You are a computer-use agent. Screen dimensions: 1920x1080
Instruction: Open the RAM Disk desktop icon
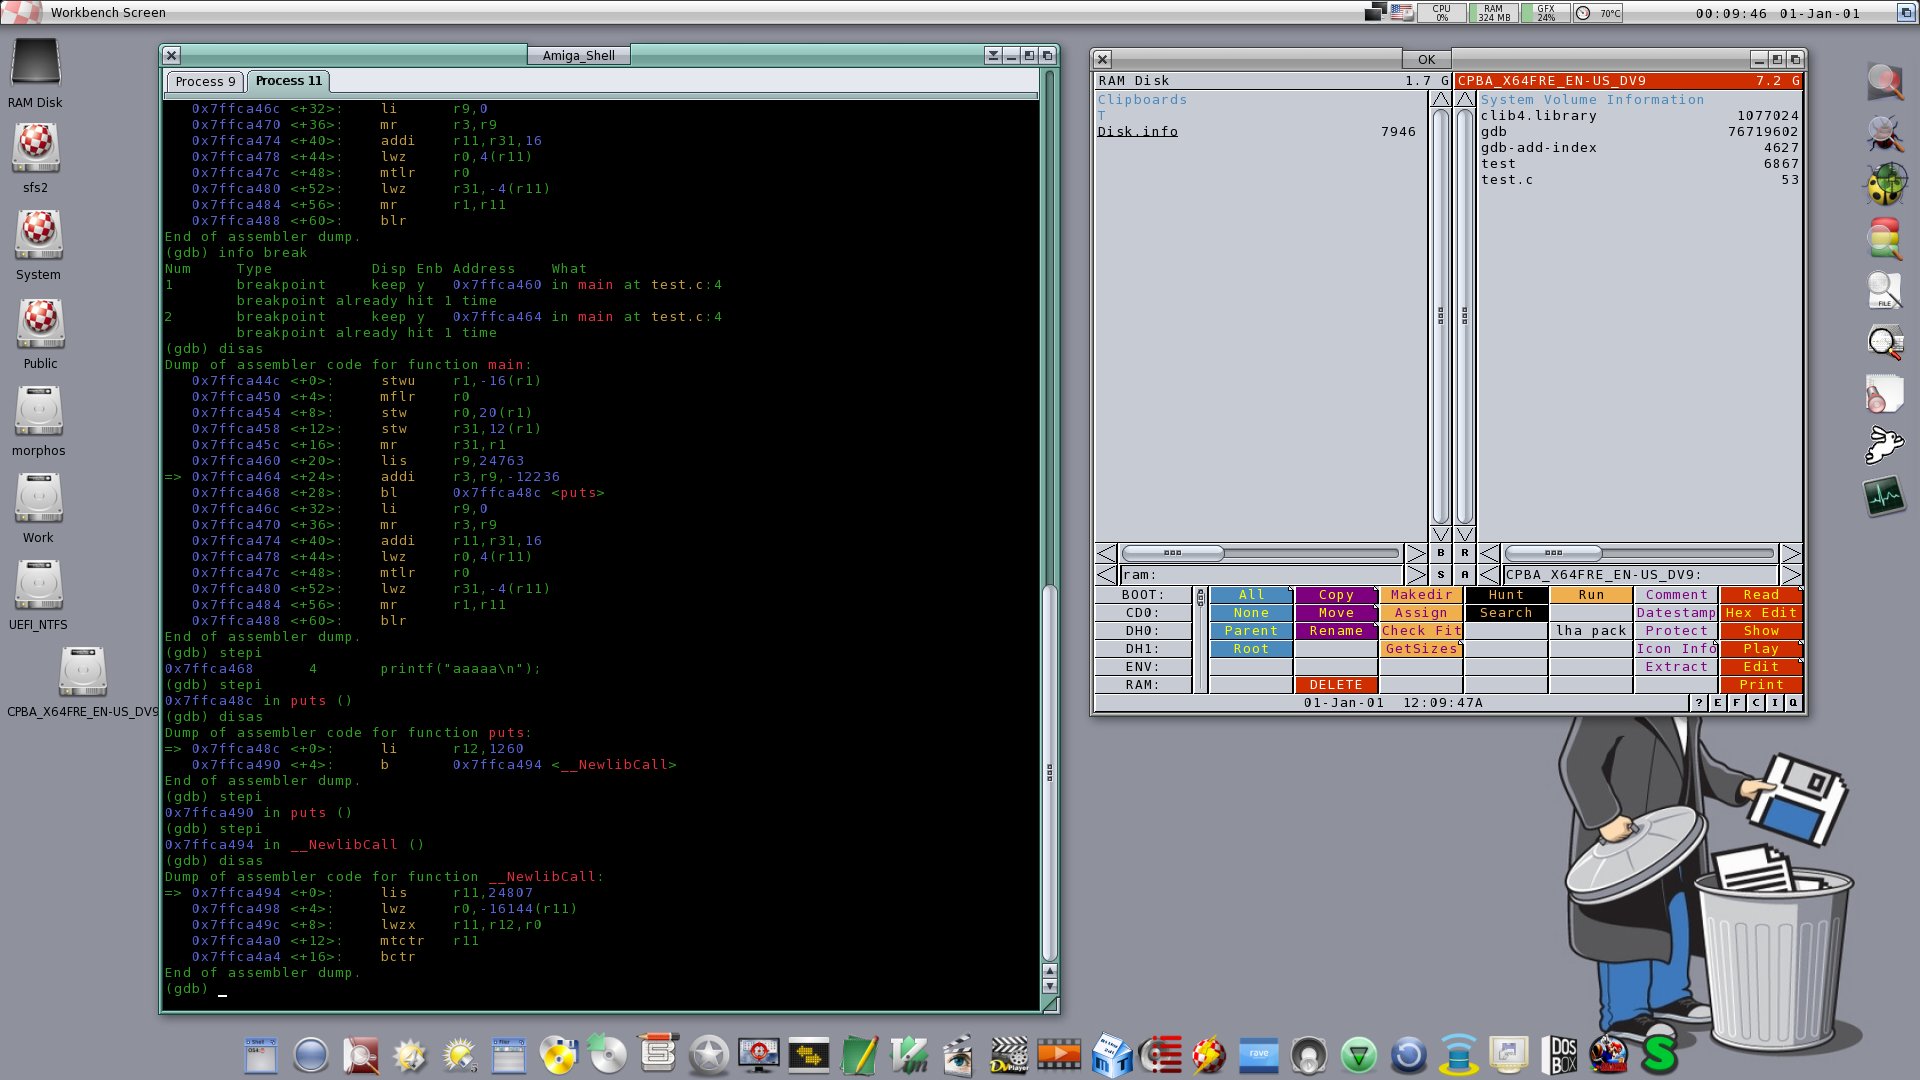(x=36, y=63)
